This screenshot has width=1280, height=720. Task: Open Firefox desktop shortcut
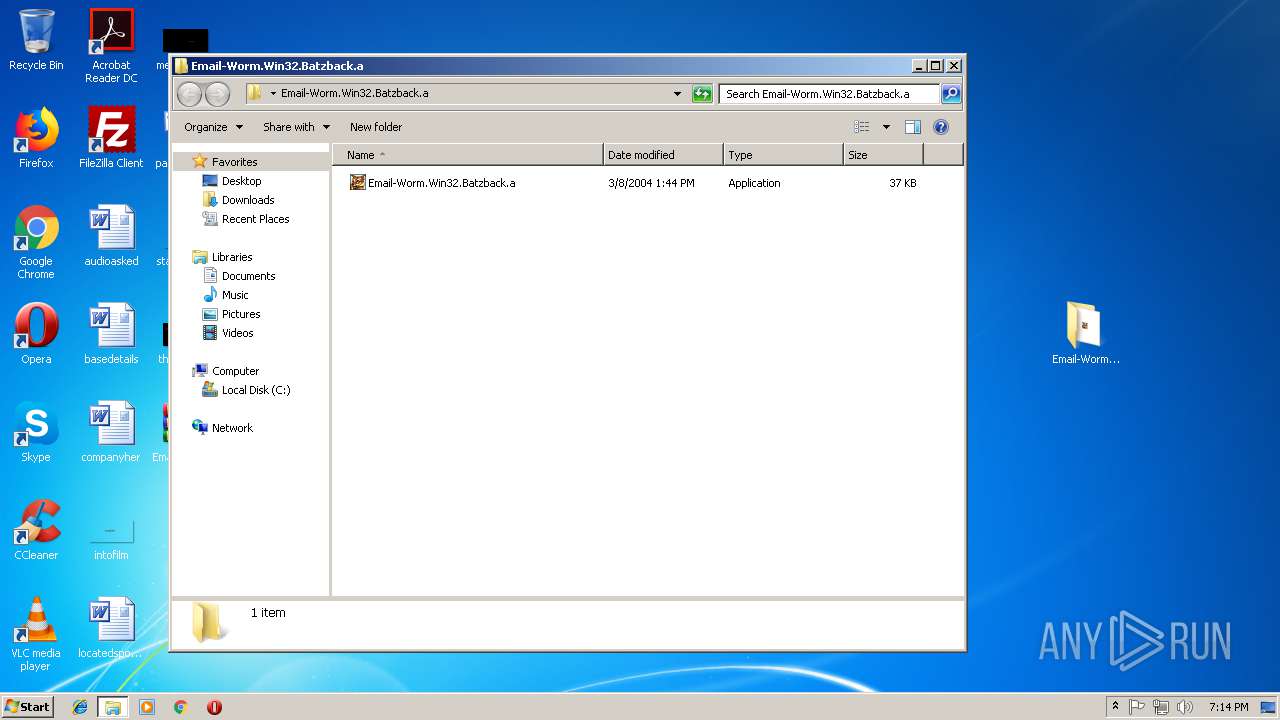pyautogui.click(x=36, y=138)
